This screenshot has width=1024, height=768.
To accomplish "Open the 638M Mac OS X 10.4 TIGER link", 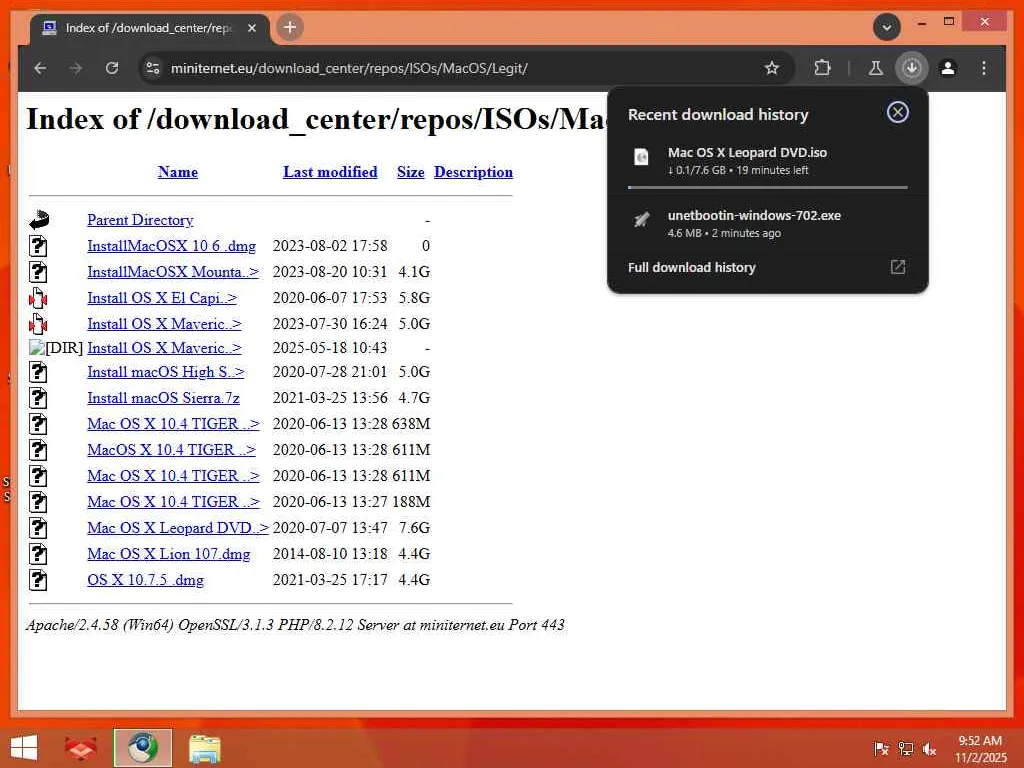I will tap(174, 424).
